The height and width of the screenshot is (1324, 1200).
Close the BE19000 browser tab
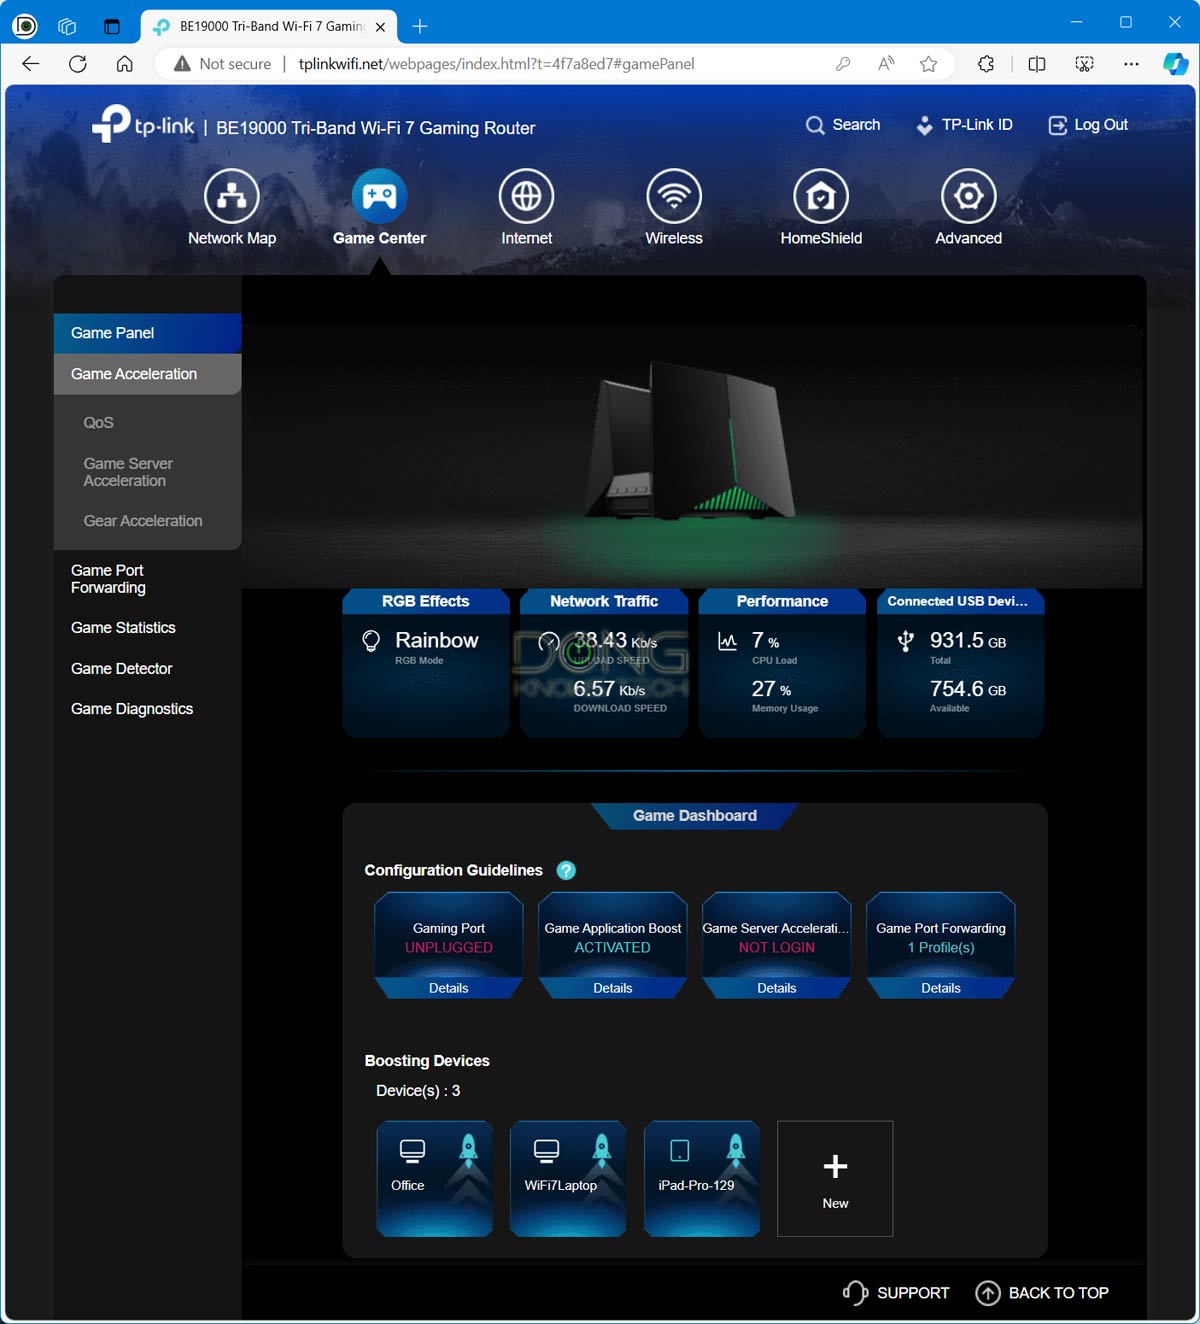[x=380, y=27]
